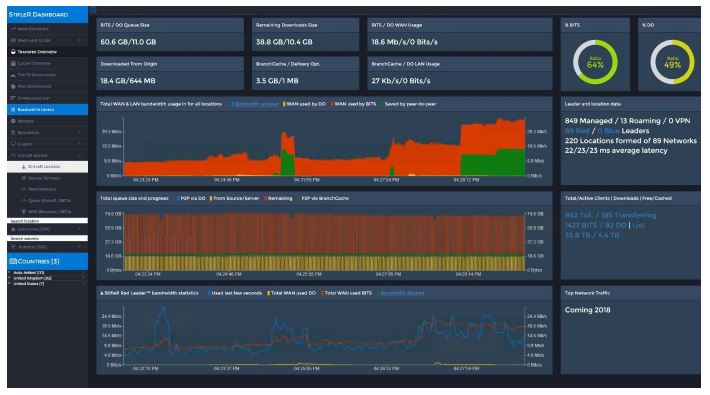
Task: Open the clients List link
Action: click(x=638, y=225)
